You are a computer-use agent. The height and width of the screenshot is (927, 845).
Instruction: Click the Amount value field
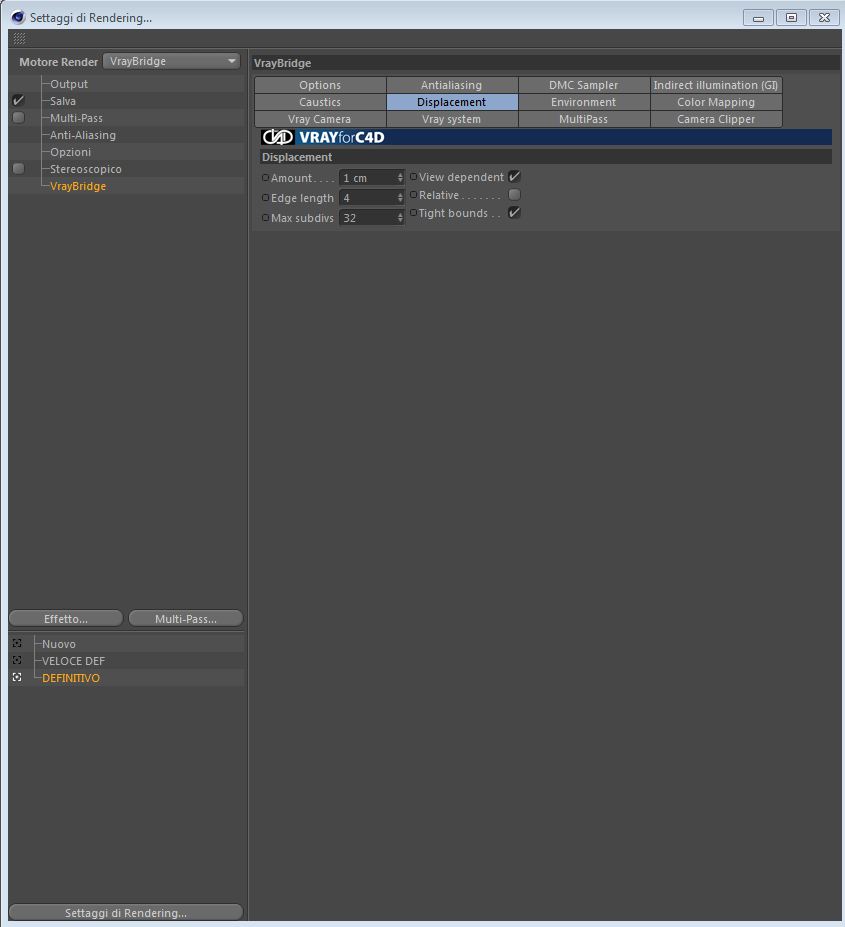click(x=368, y=177)
